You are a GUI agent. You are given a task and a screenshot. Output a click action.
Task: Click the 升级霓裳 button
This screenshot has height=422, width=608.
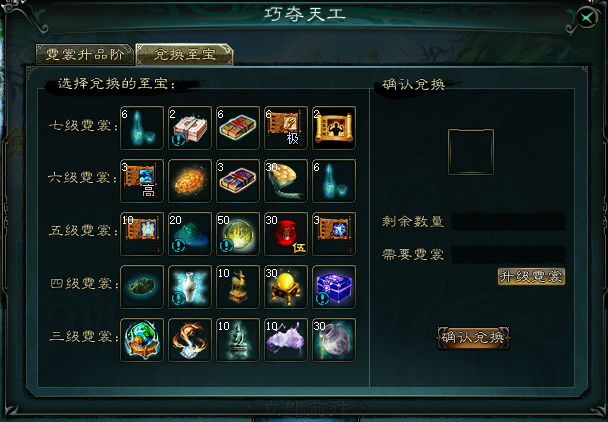(531, 277)
